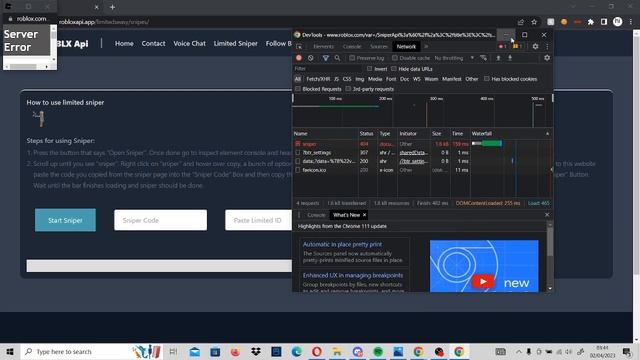This screenshot has height=360, width=640.
Task: Bookmark this page with star icon
Action: click(534, 22)
